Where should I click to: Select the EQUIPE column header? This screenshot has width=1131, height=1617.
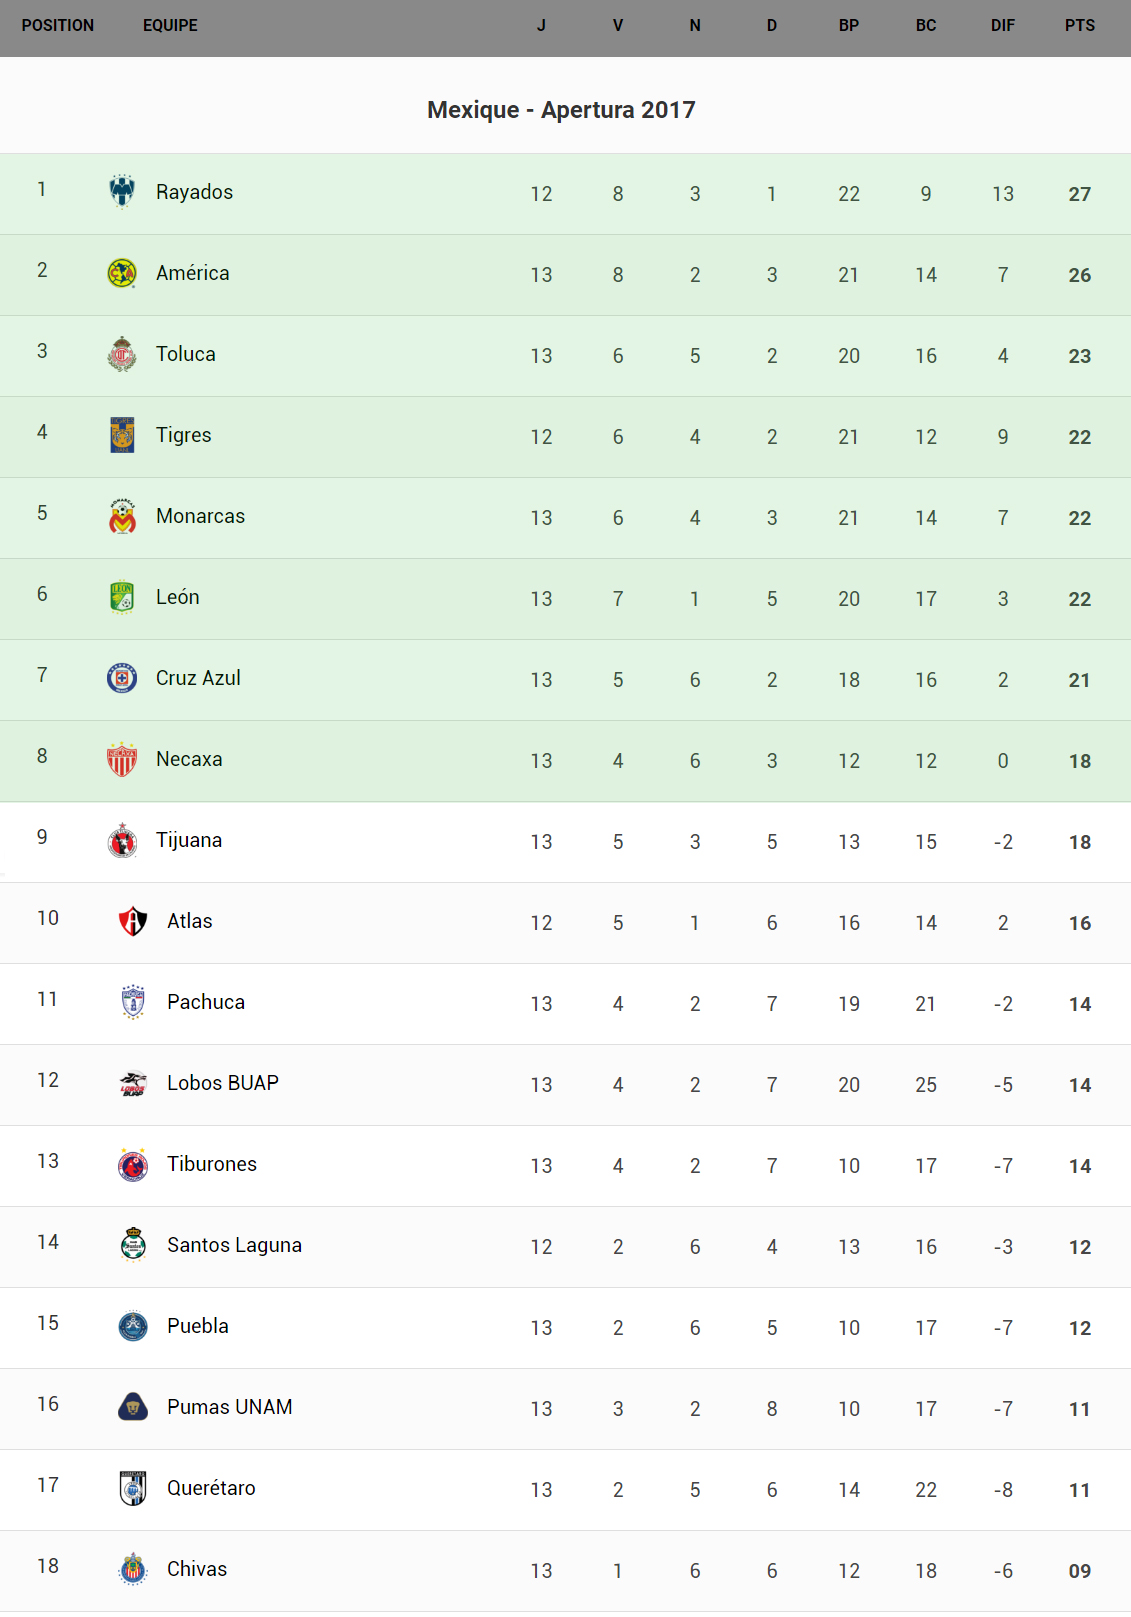click(170, 26)
